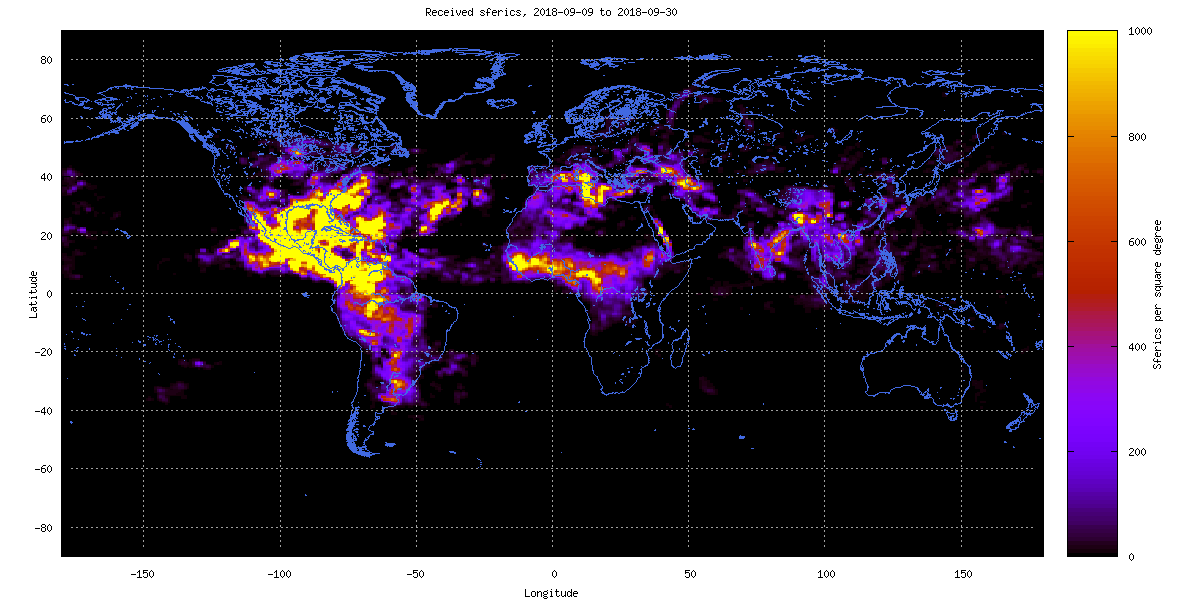Click the "Latitude" y-axis label
The image size is (1200, 600).
tap(33, 294)
